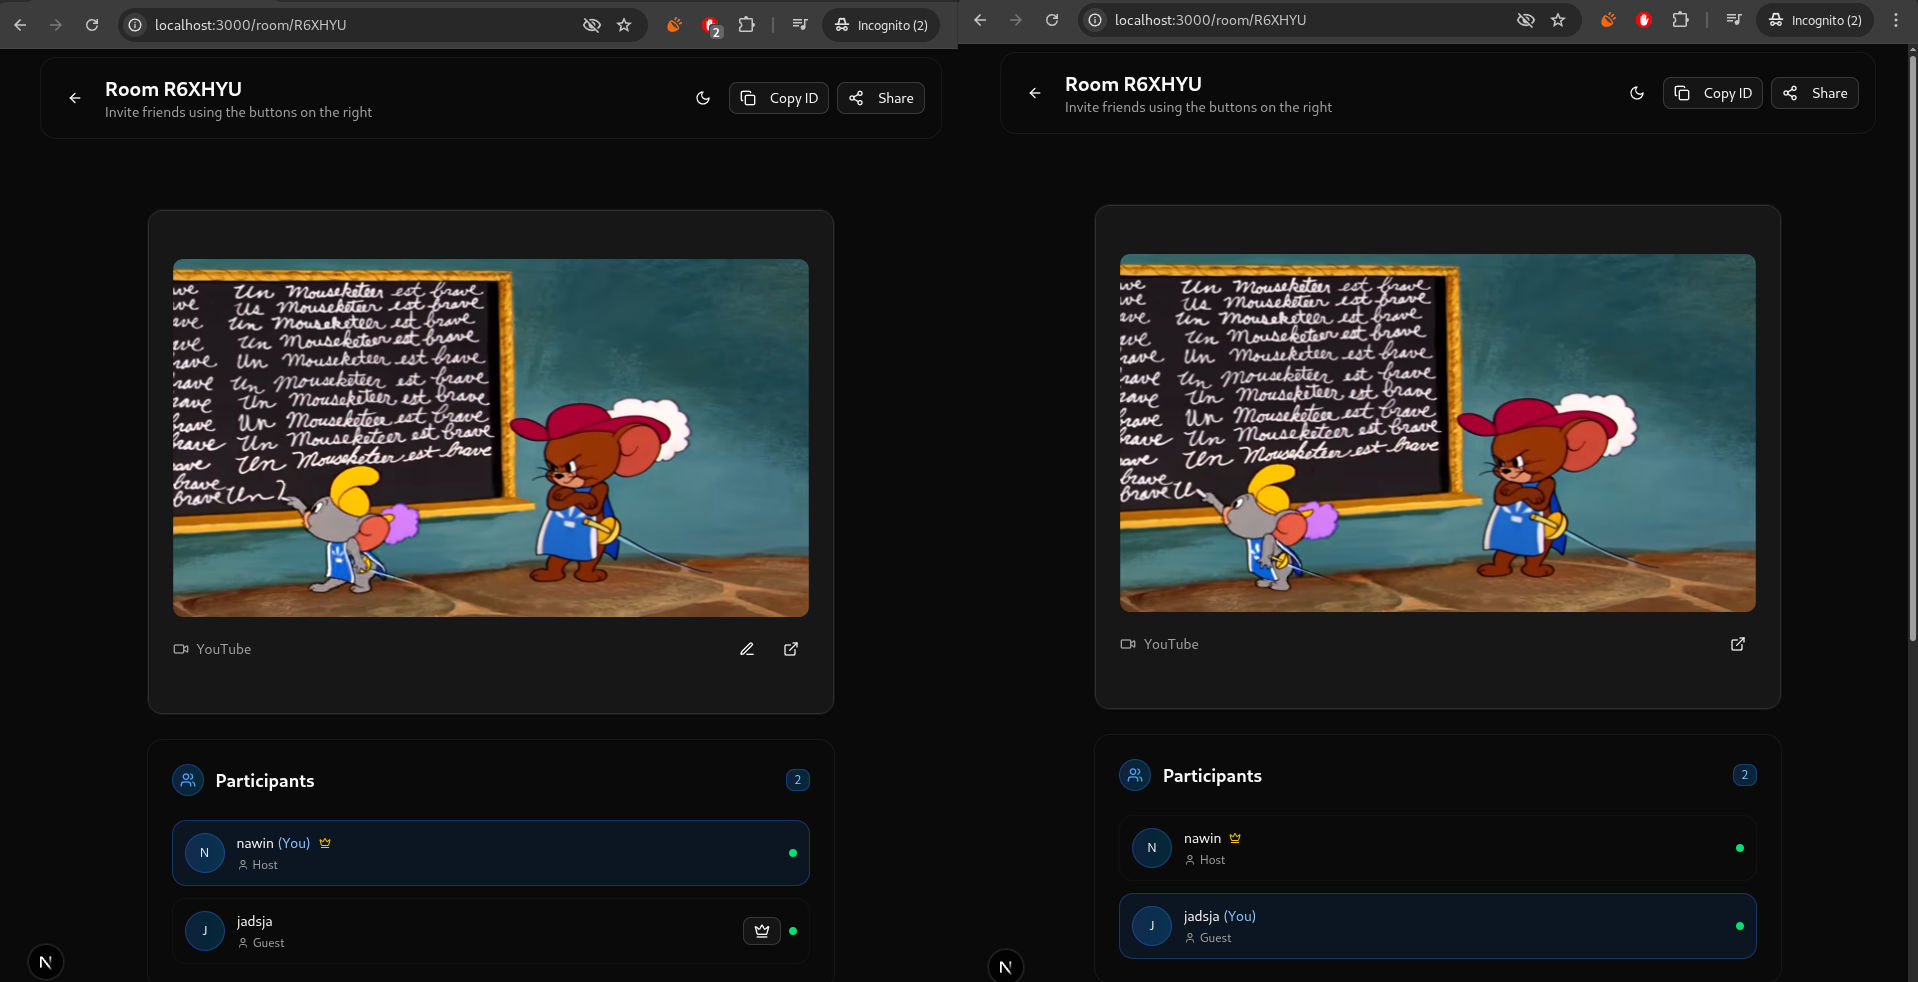This screenshot has height=982, width=1918.
Task: Select nawin (You) participant row in left window
Action: pyautogui.click(x=490, y=853)
